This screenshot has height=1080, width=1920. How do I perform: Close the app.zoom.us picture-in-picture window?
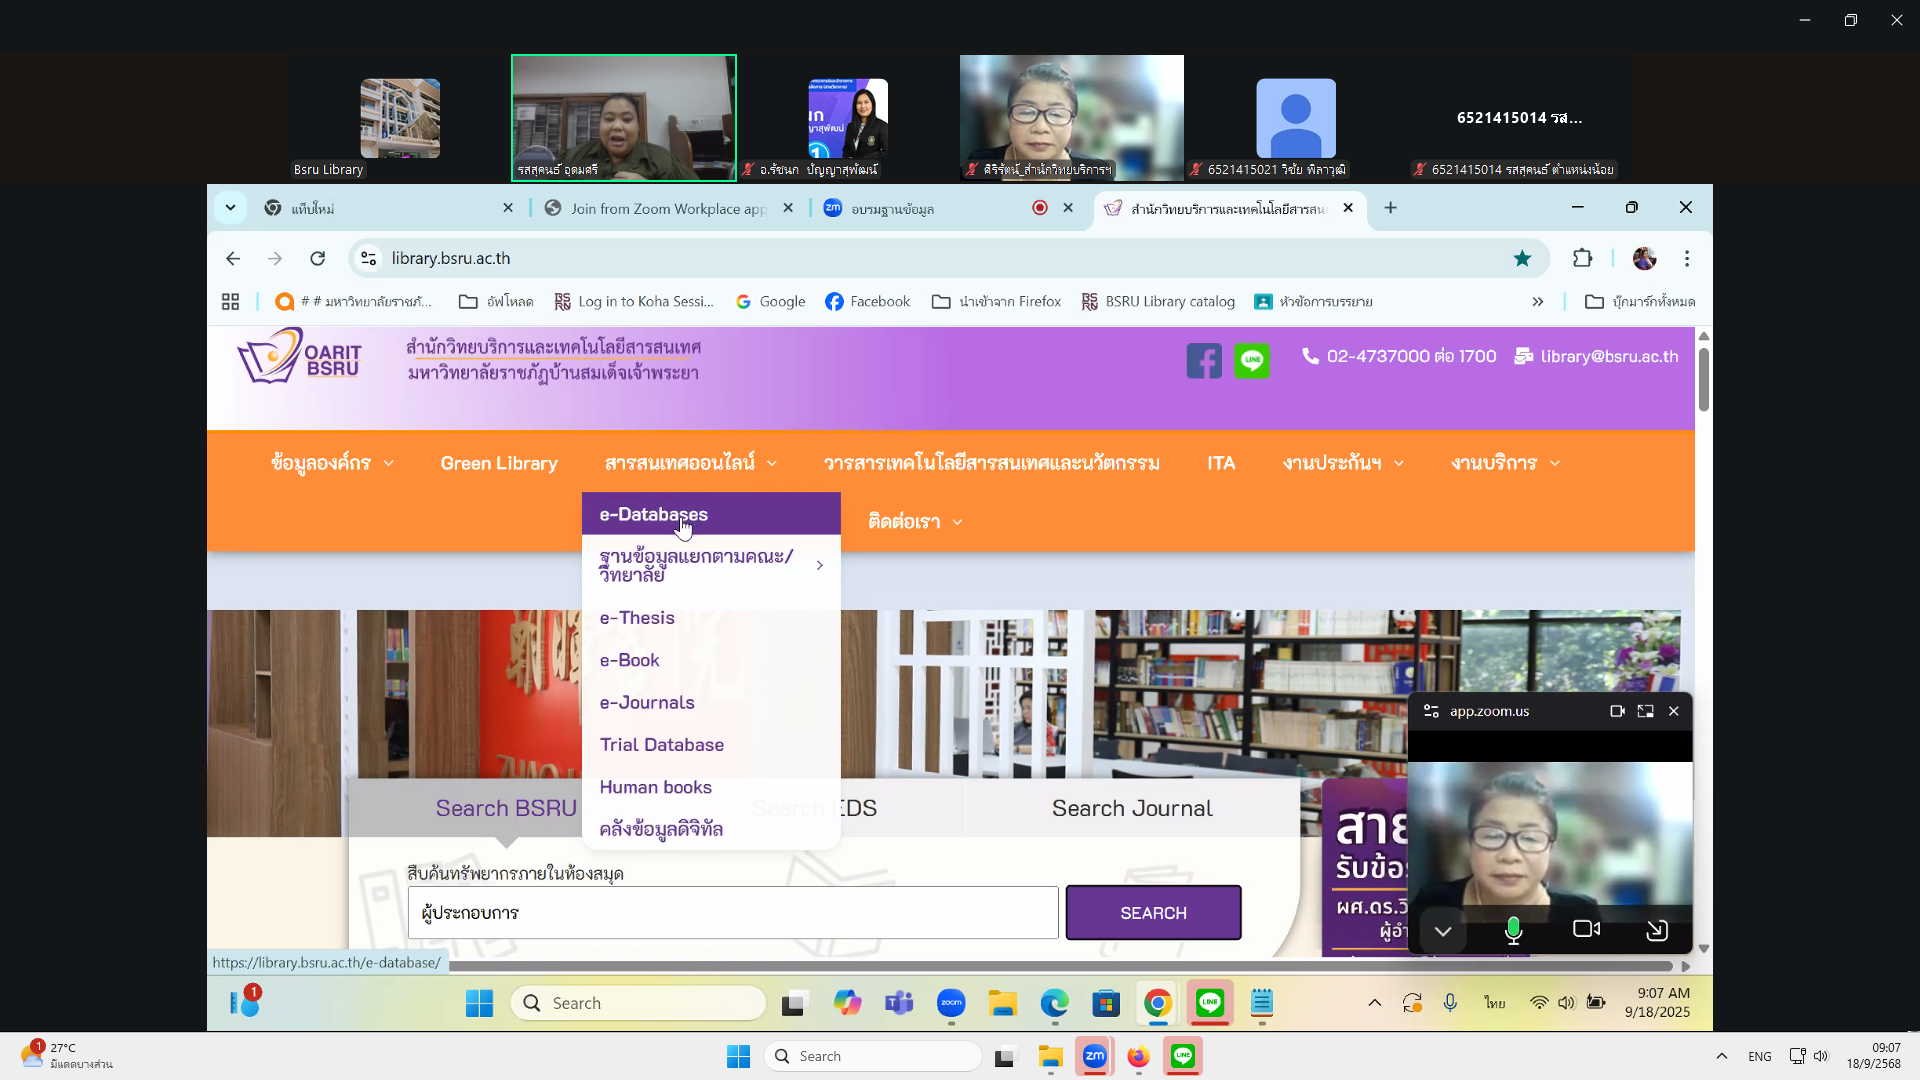[1674, 712]
